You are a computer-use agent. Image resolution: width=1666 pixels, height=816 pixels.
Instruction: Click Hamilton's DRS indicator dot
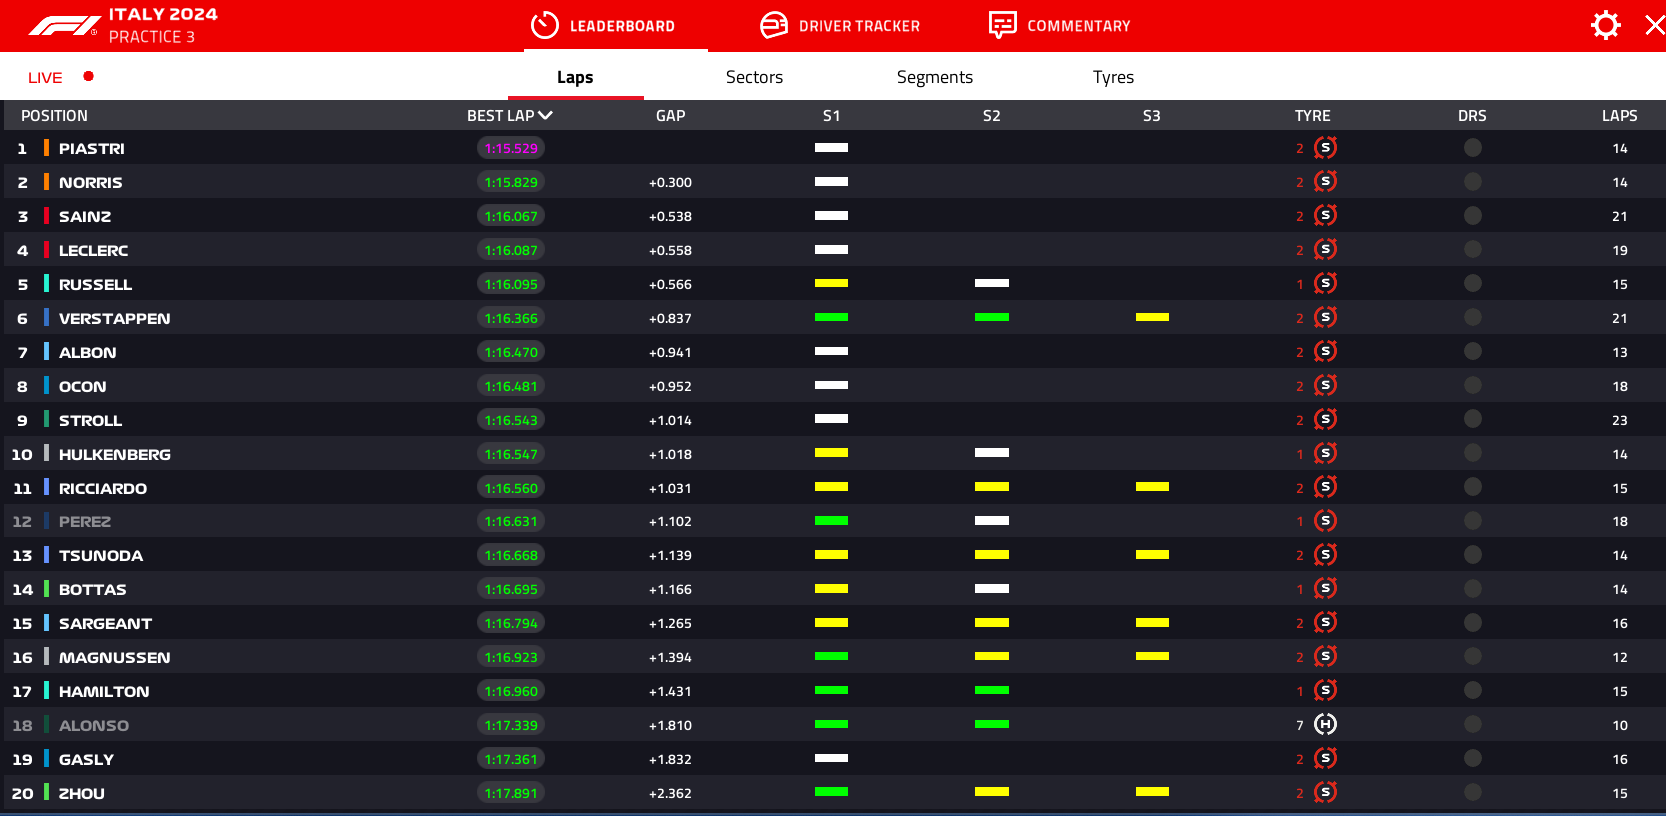point(1472,691)
